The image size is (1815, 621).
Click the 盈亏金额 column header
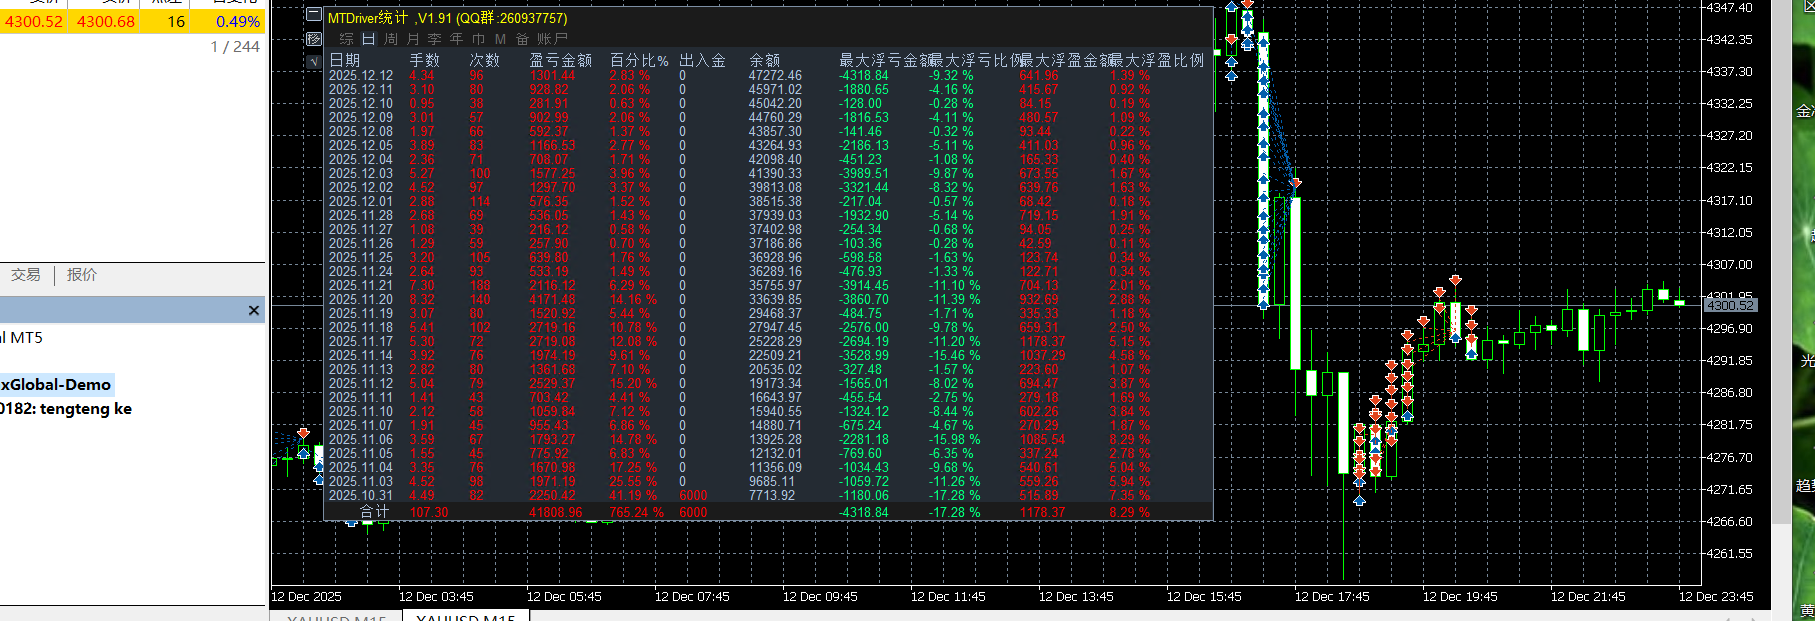(561, 61)
